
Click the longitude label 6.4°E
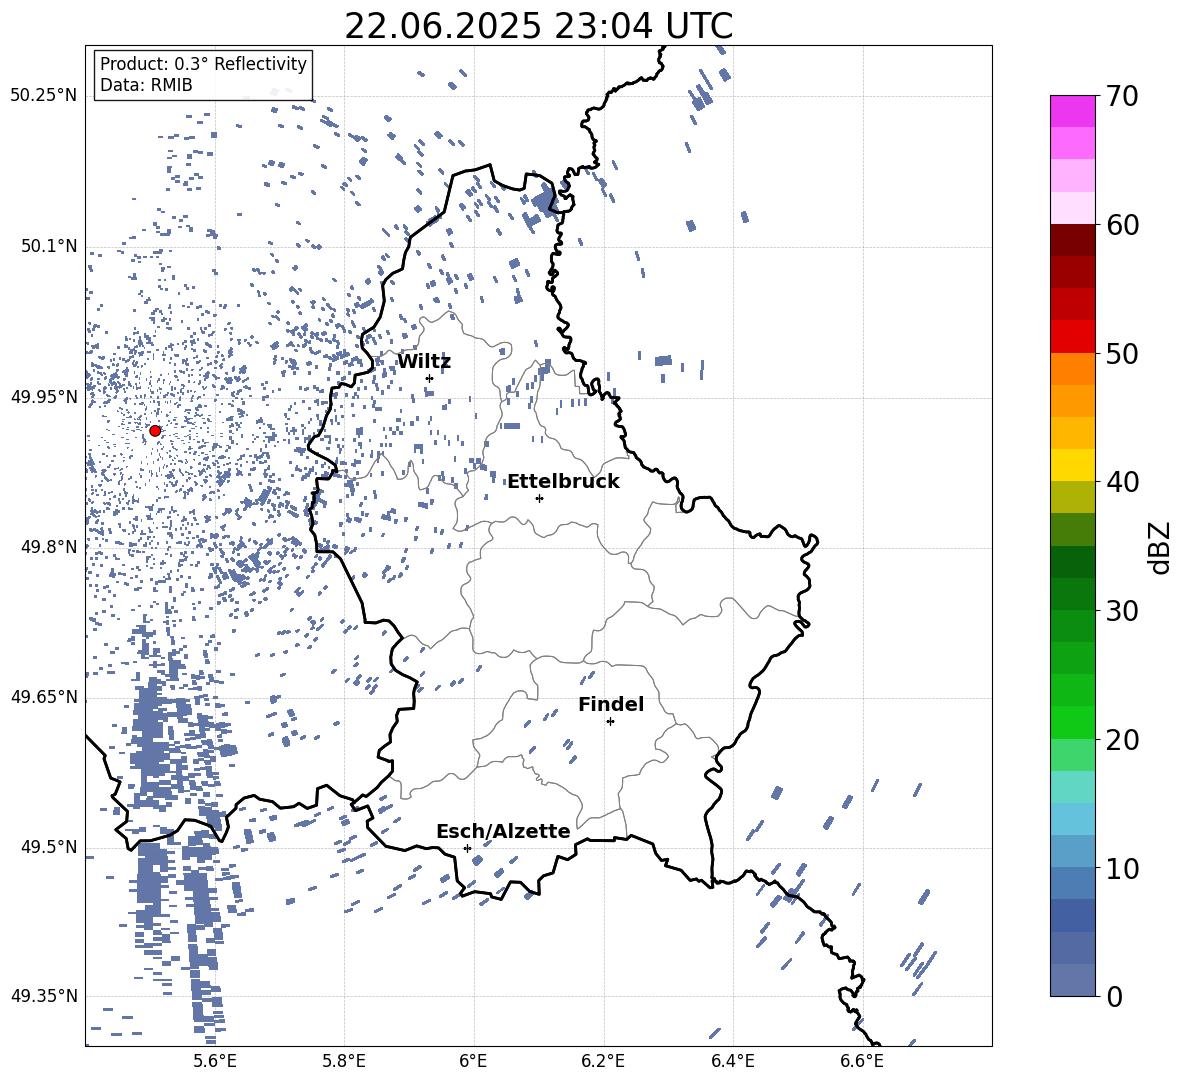point(732,1061)
